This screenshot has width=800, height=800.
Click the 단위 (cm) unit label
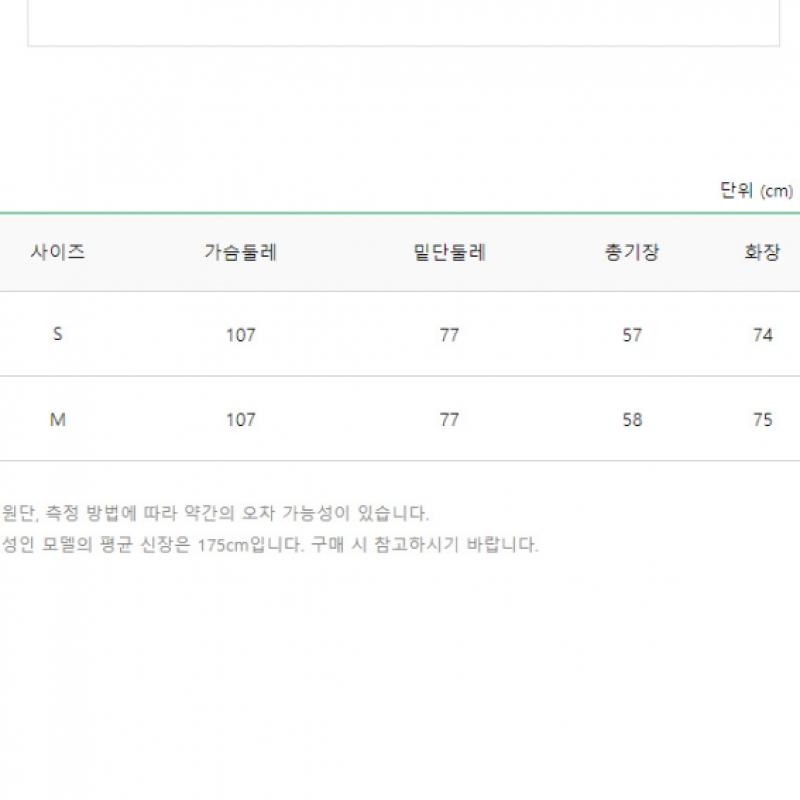tap(756, 191)
